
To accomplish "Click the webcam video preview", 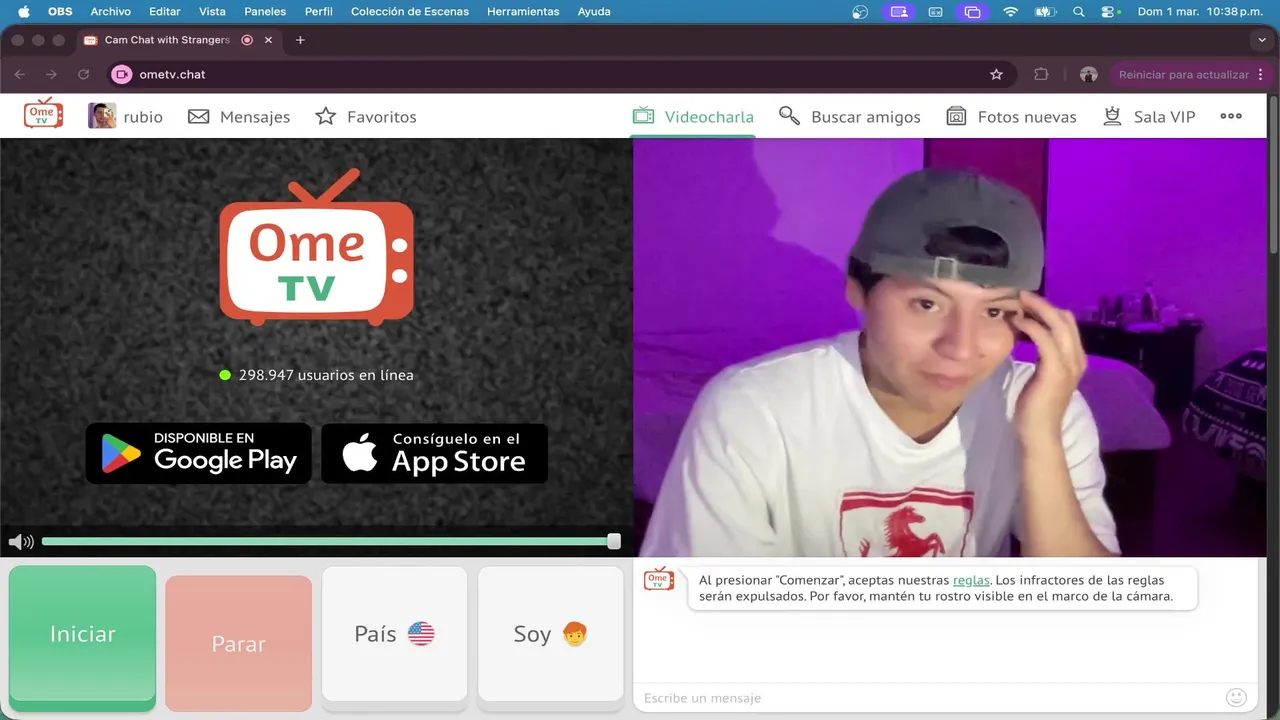I will 949,347.
